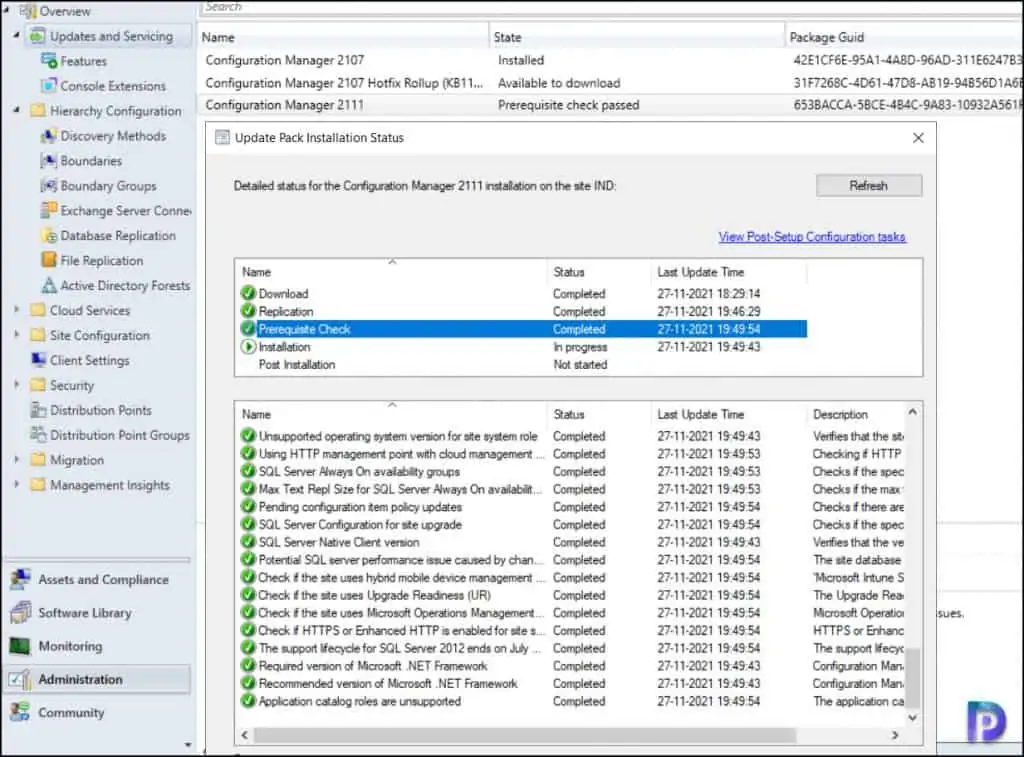Switch to Assets and Compliance workspace
This screenshot has height=757, width=1024.
click(x=98, y=579)
